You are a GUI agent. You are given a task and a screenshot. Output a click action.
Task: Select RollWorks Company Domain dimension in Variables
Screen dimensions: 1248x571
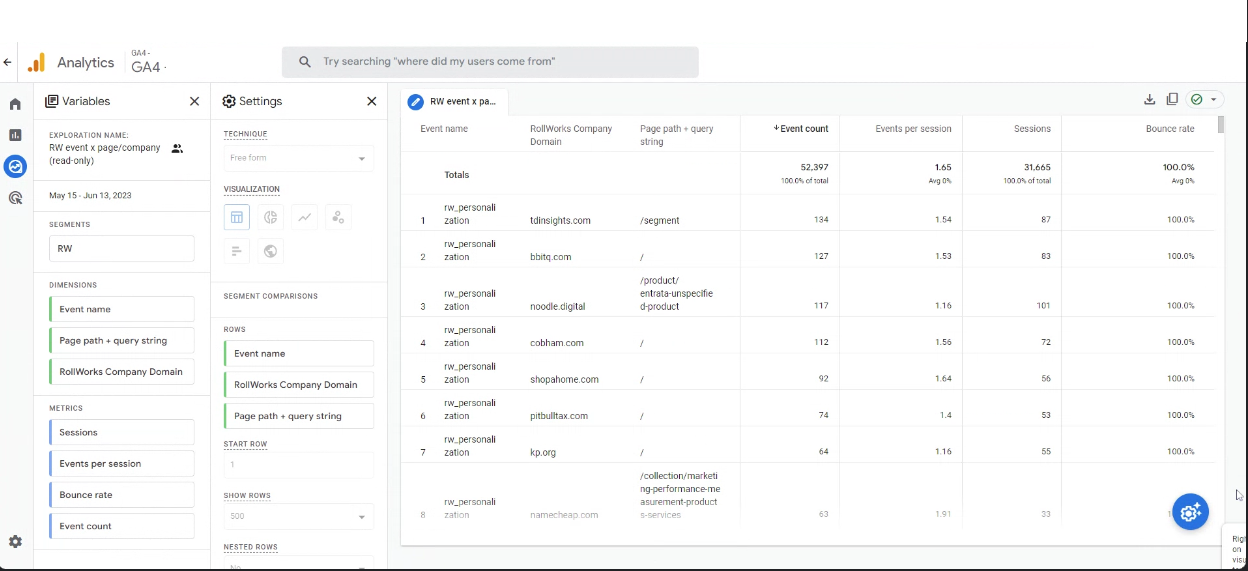(122, 371)
